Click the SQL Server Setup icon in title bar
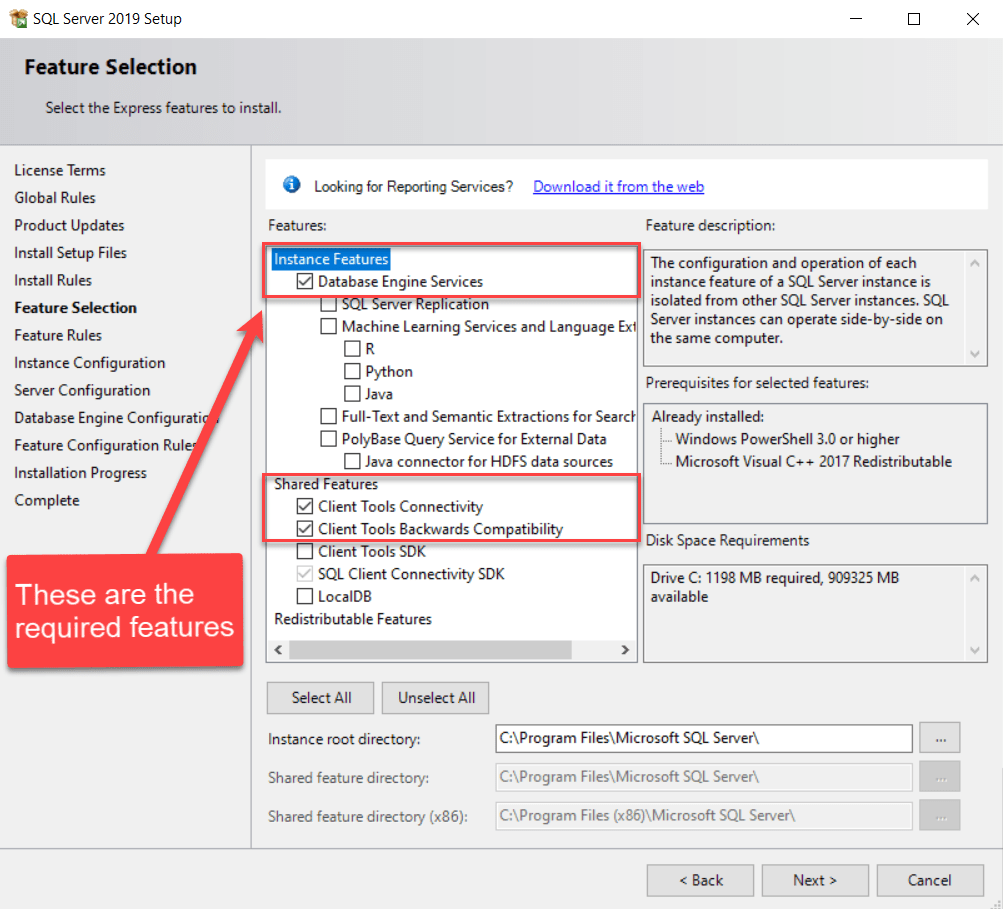The height and width of the screenshot is (909, 1003). pos(18,18)
